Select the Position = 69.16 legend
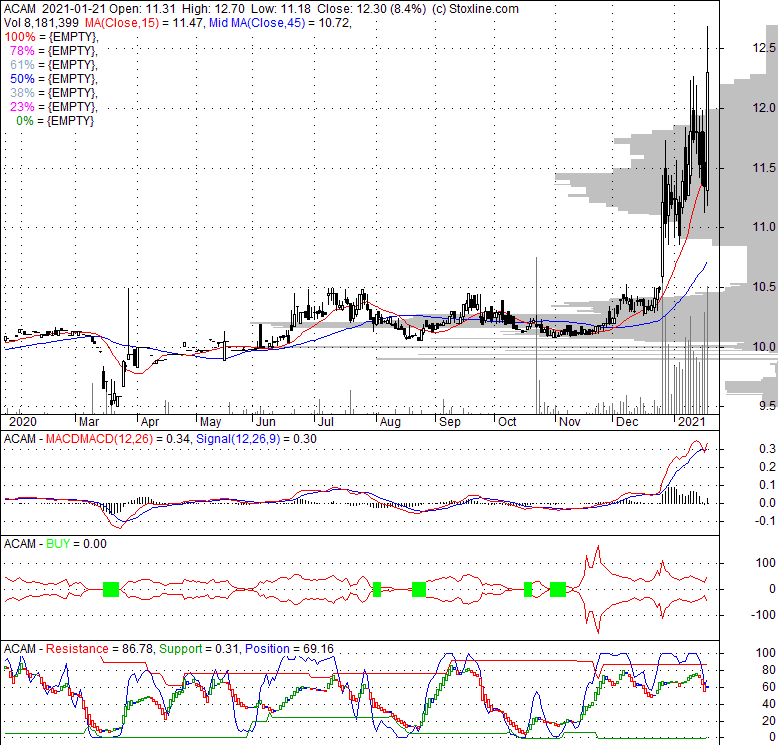This screenshot has height=745, width=780. point(289,649)
